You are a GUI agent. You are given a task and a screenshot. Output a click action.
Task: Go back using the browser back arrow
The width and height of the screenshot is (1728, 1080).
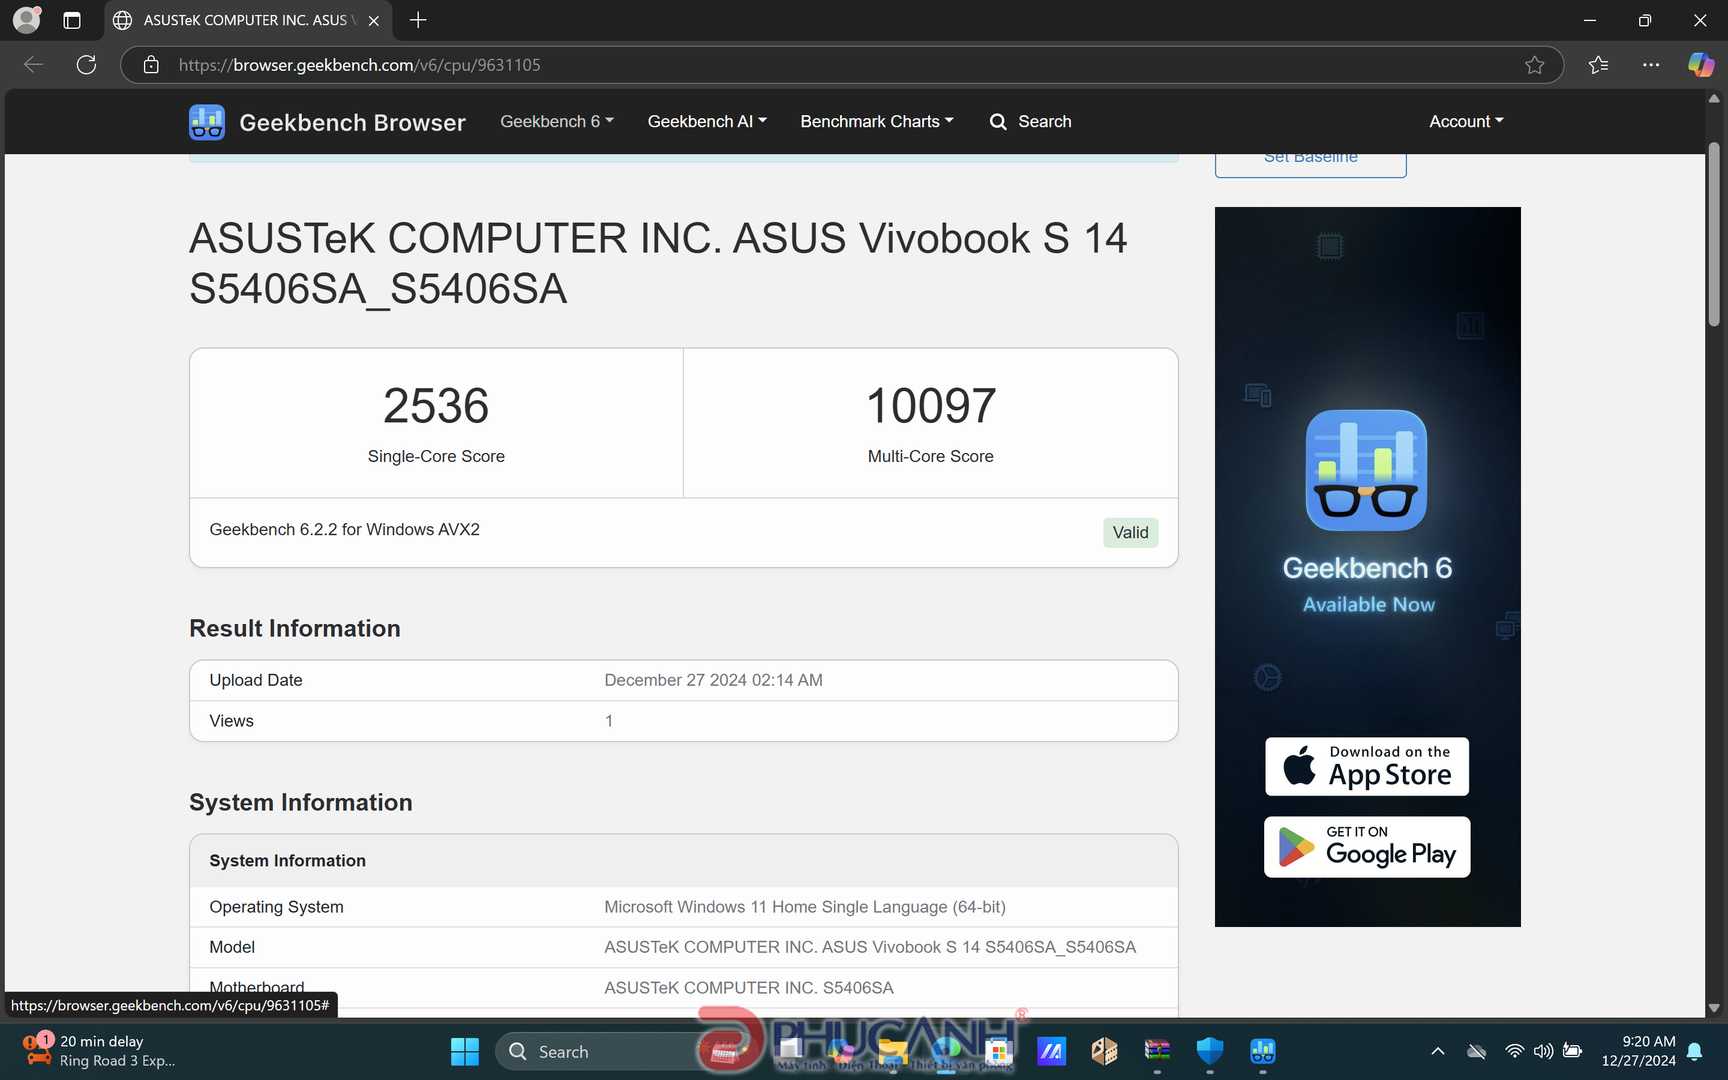[x=33, y=65]
